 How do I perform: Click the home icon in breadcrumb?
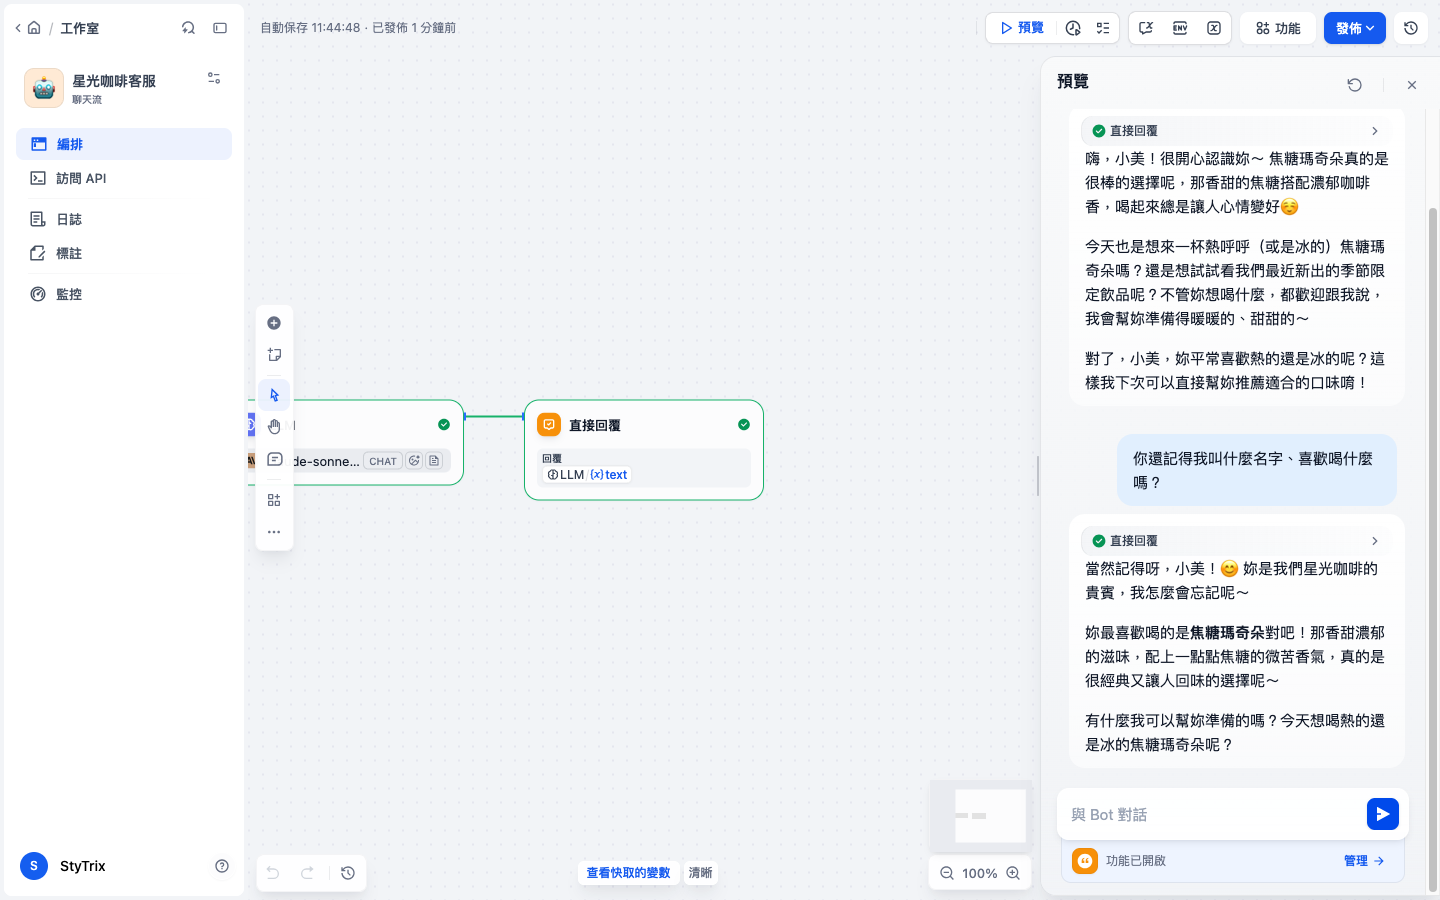pyautogui.click(x=34, y=28)
